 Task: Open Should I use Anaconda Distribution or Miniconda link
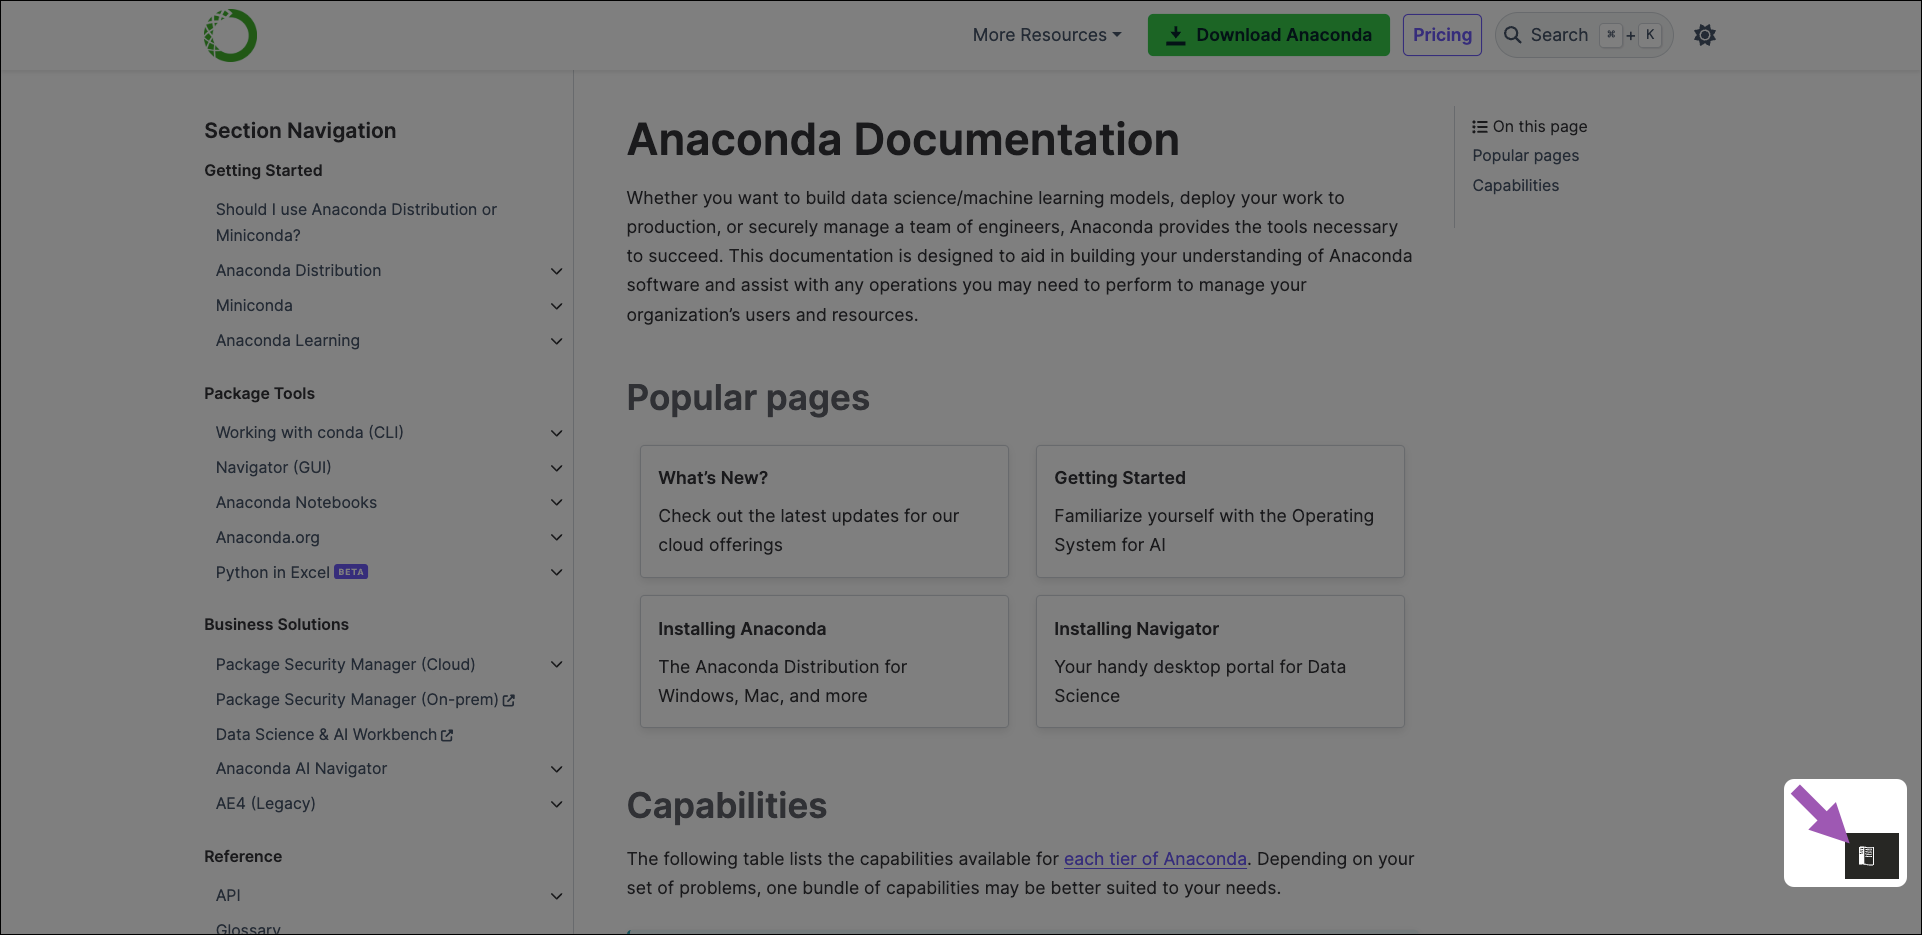356,222
